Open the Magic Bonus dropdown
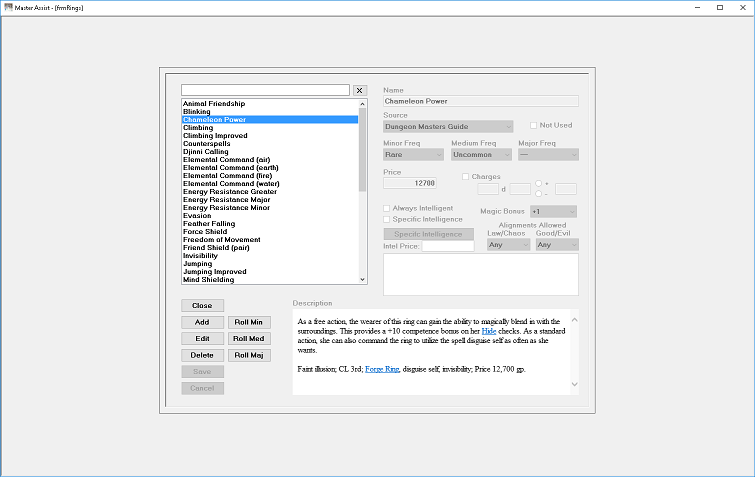 coord(553,211)
